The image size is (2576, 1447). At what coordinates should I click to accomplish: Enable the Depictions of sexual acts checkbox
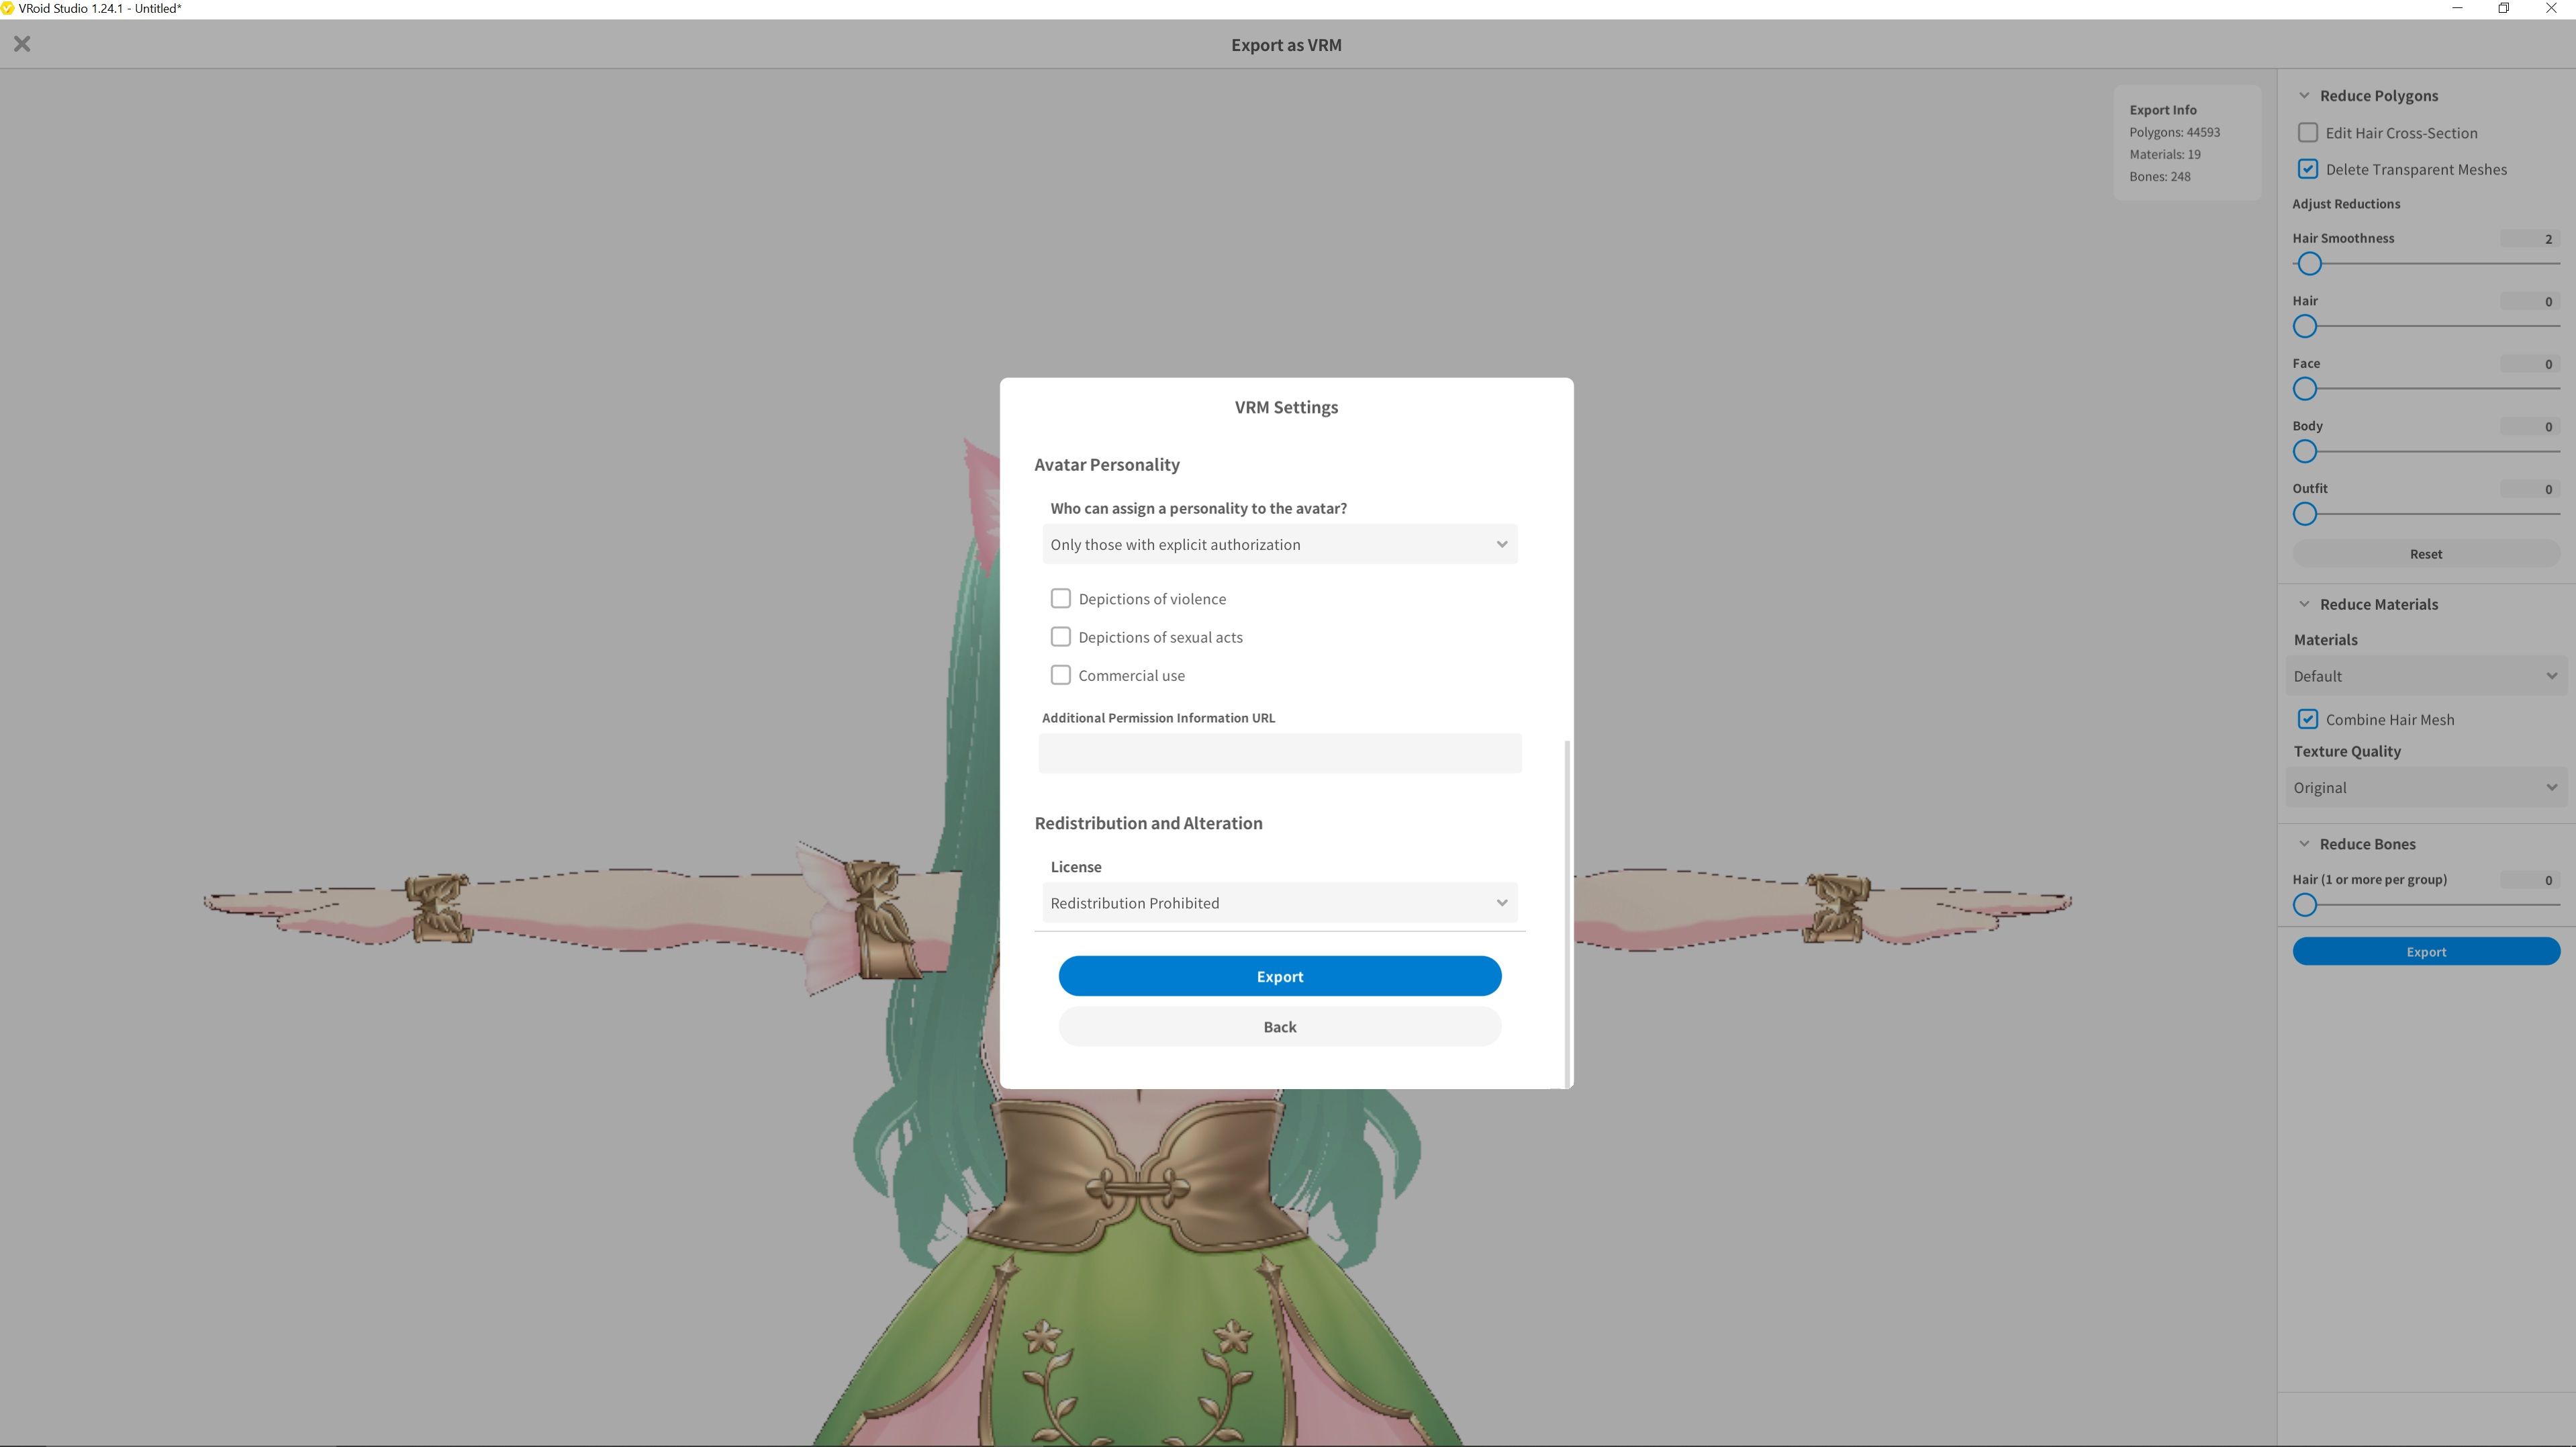[x=1061, y=636]
